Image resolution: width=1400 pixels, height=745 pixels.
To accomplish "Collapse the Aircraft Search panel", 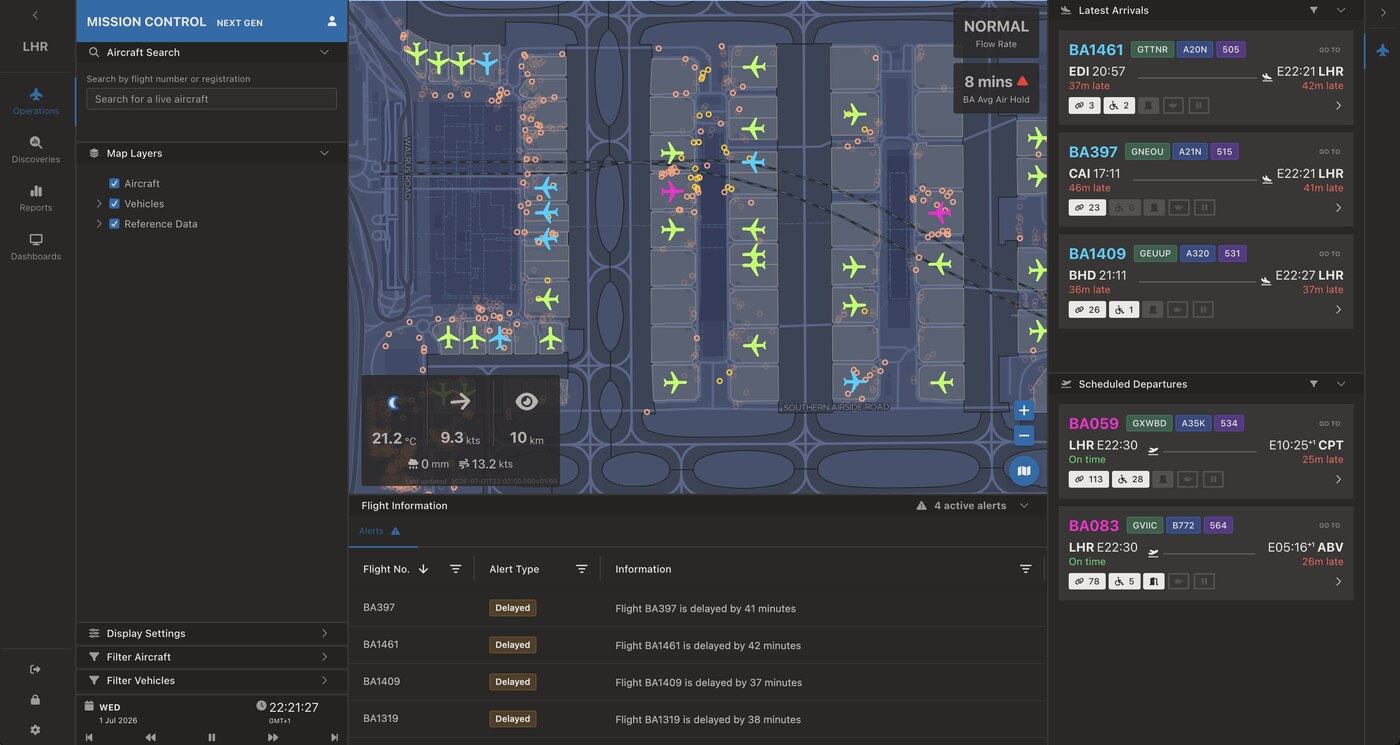I will [324, 52].
